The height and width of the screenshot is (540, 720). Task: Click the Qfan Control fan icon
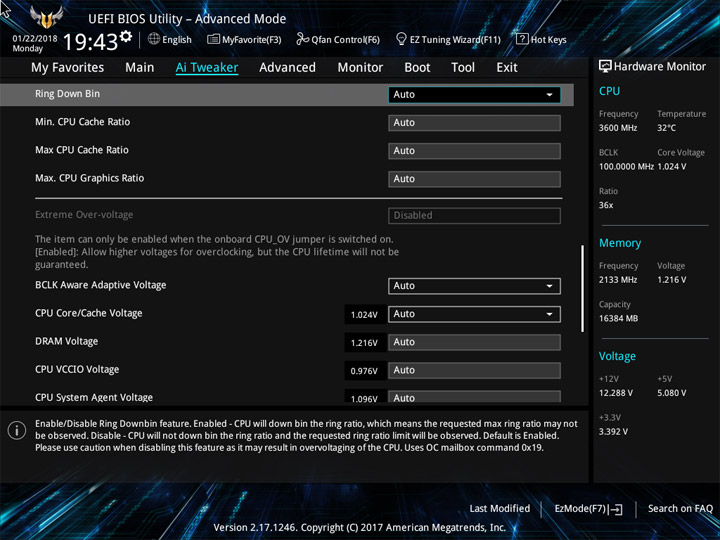pos(302,39)
